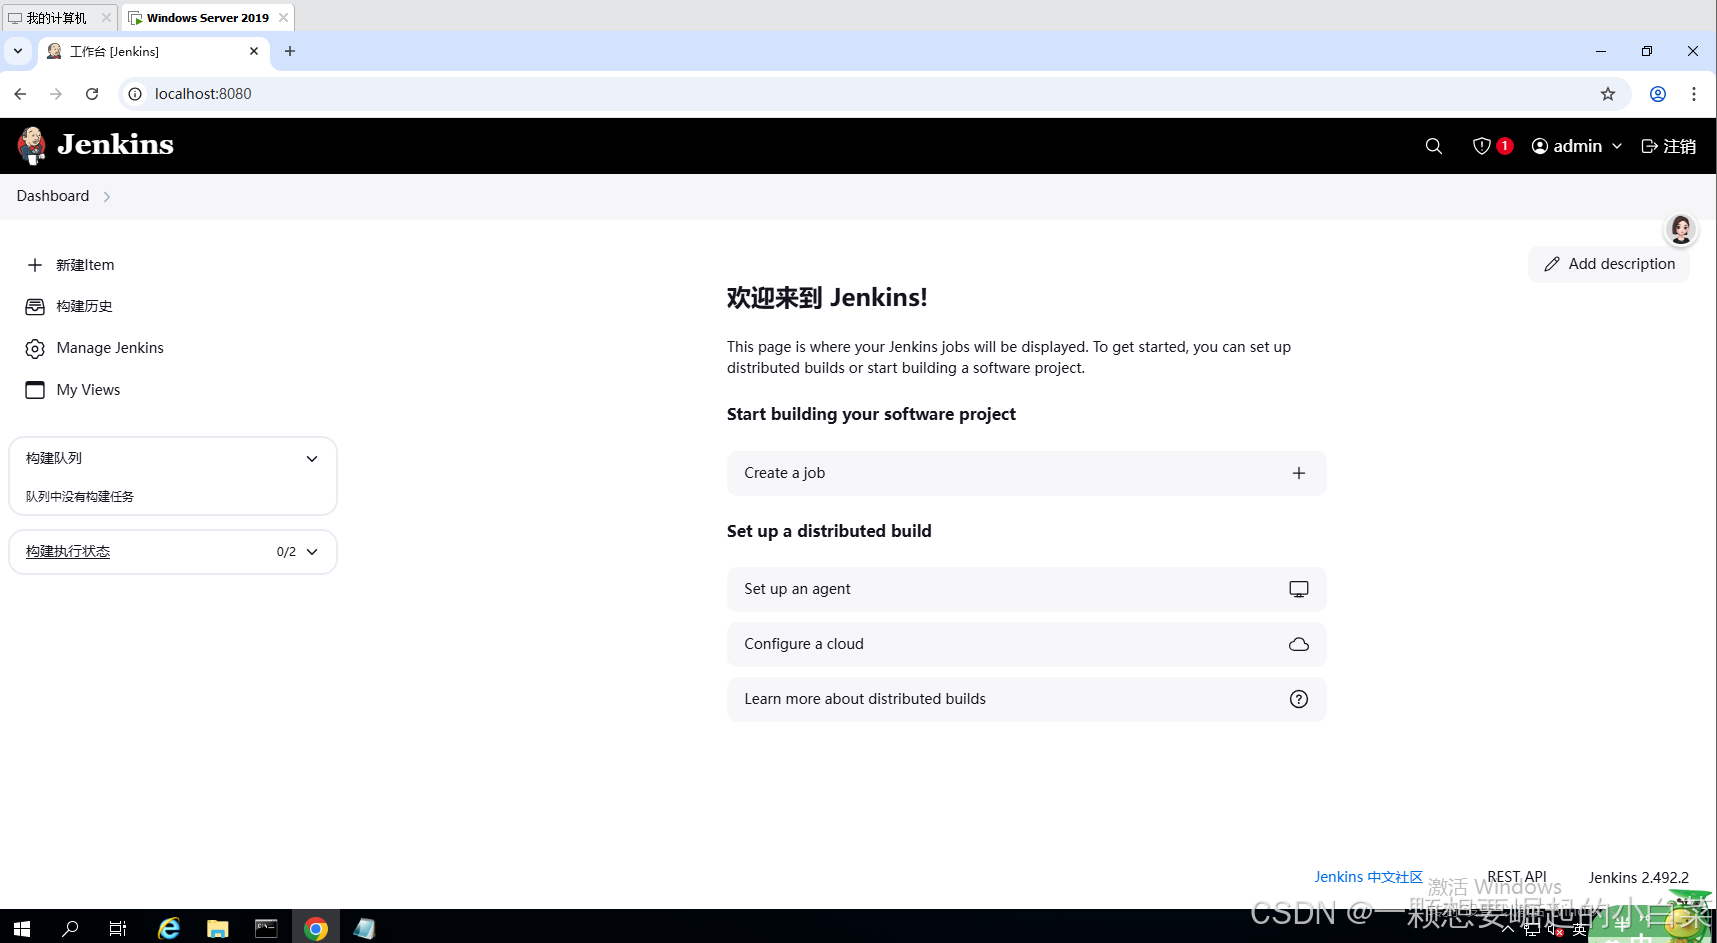Click the Set up an agent button
Viewport: 1717px width, 943px height.
pyautogui.click(x=1026, y=589)
